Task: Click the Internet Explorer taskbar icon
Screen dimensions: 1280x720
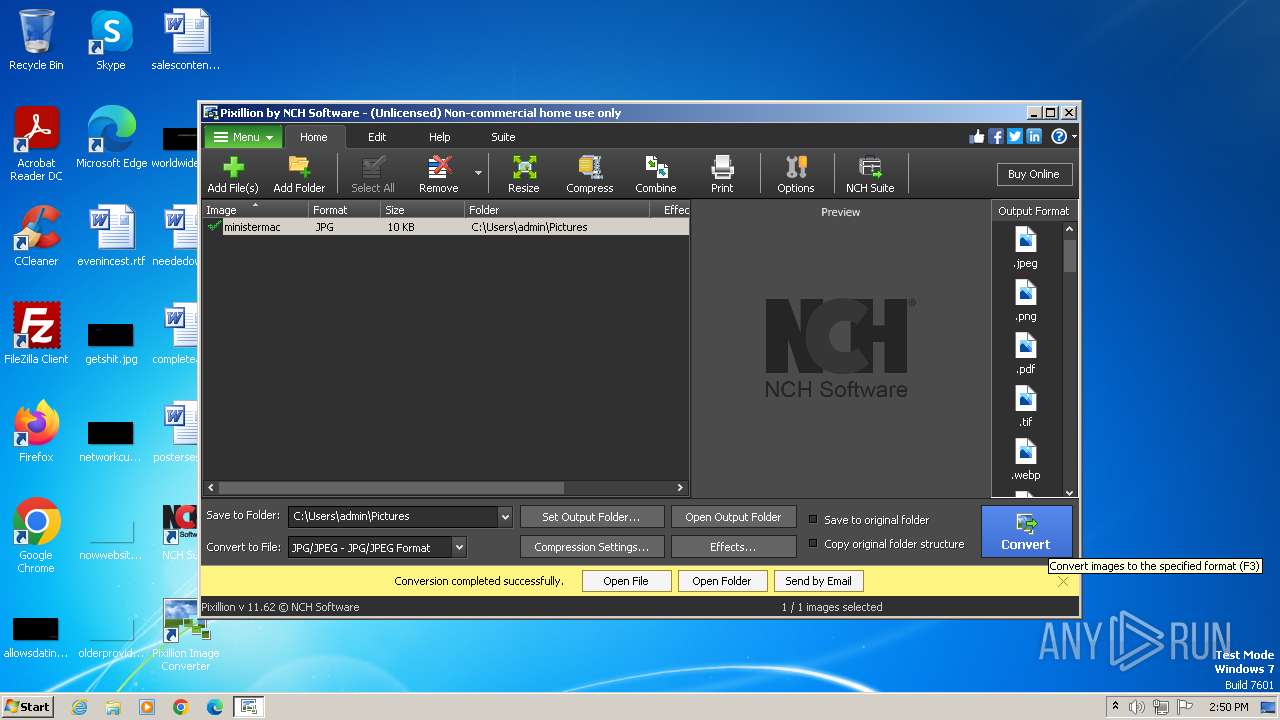Action: pyautogui.click(x=79, y=707)
